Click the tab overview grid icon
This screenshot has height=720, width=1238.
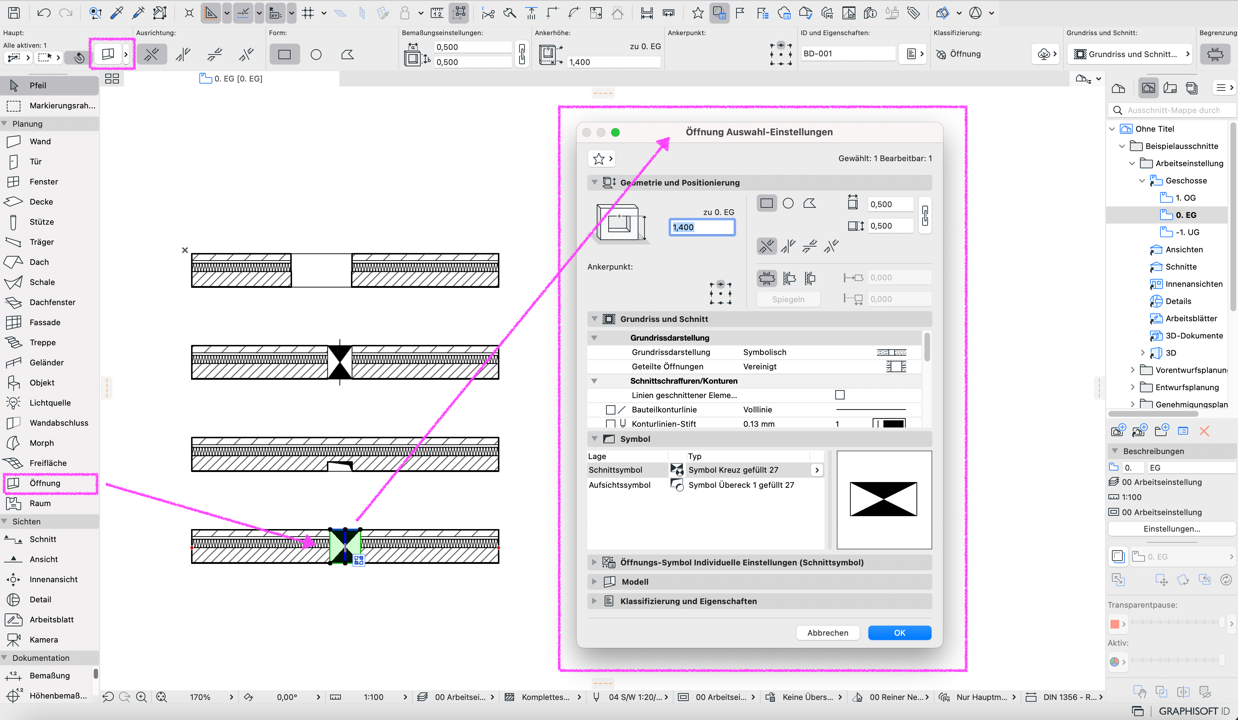112,78
